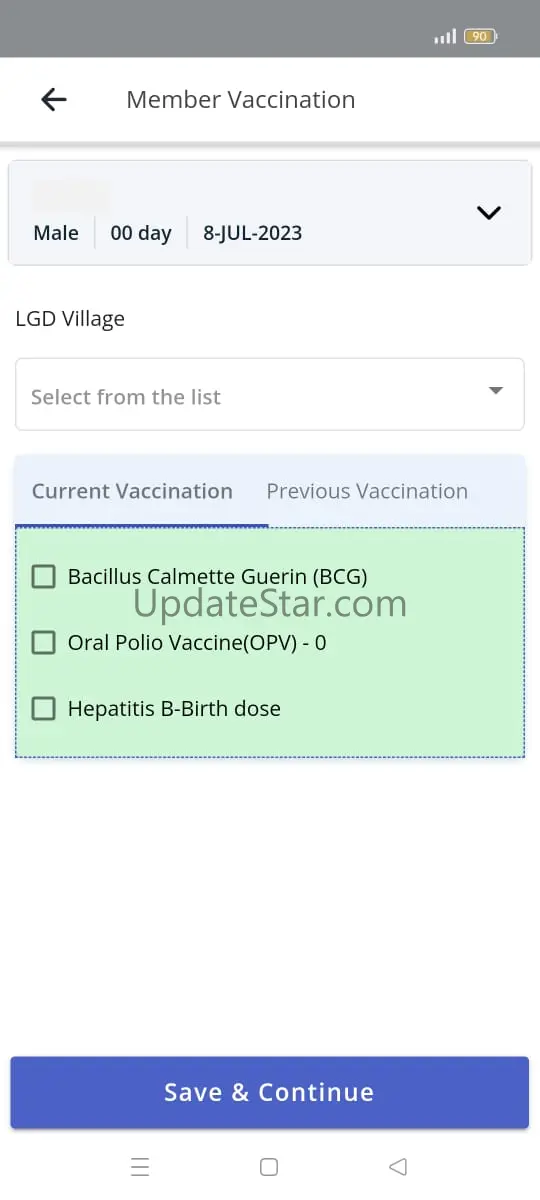Open Android recent apps menu icon
Viewport: 540px width, 1200px height.
pos(140,1167)
